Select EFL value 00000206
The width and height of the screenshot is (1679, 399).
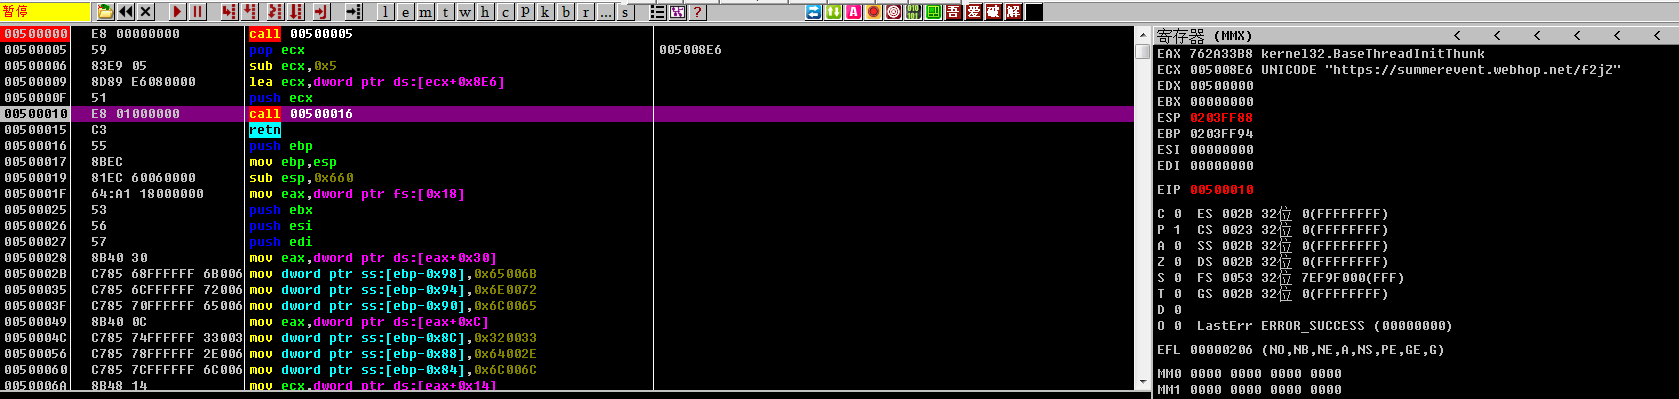point(1221,350)
